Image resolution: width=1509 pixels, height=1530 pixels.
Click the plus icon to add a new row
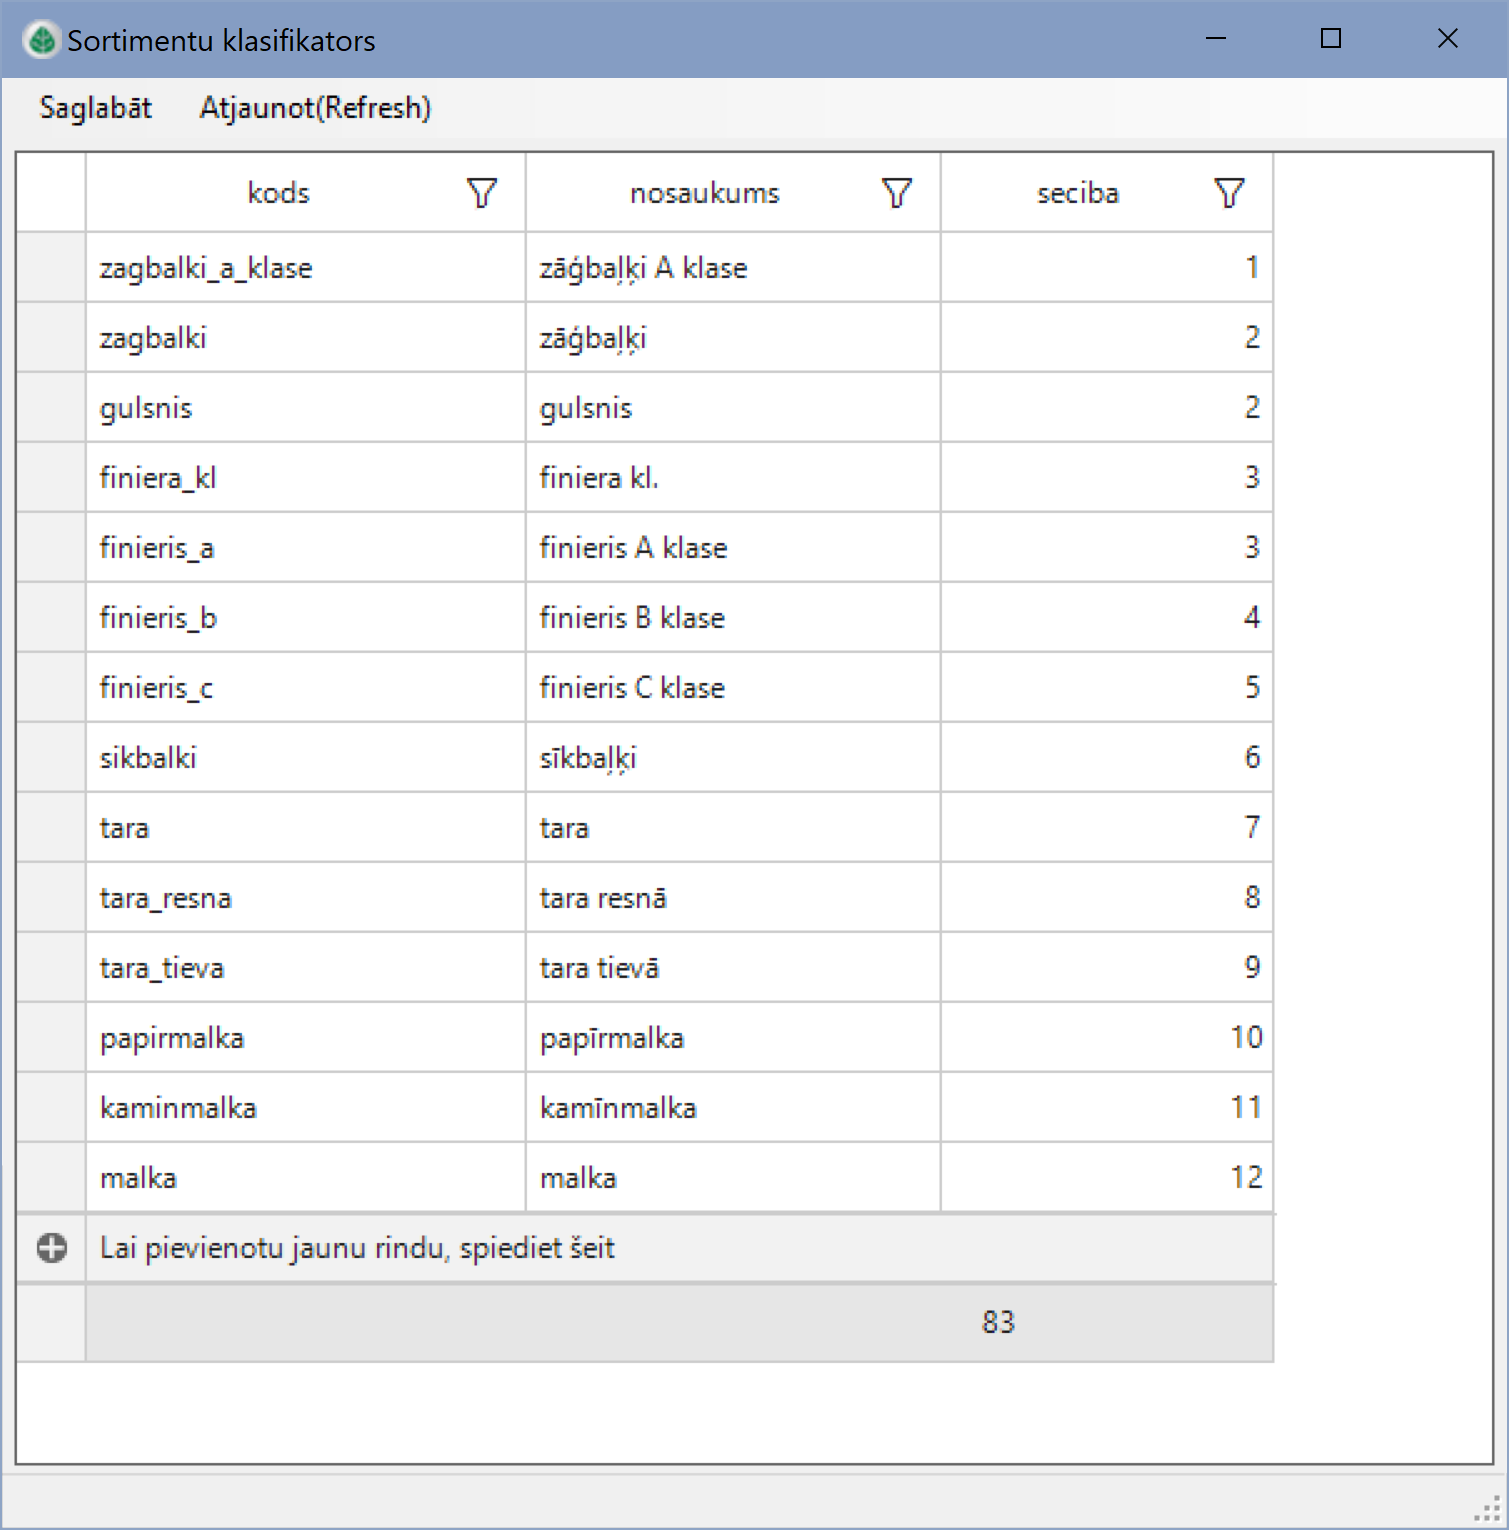49,1248
